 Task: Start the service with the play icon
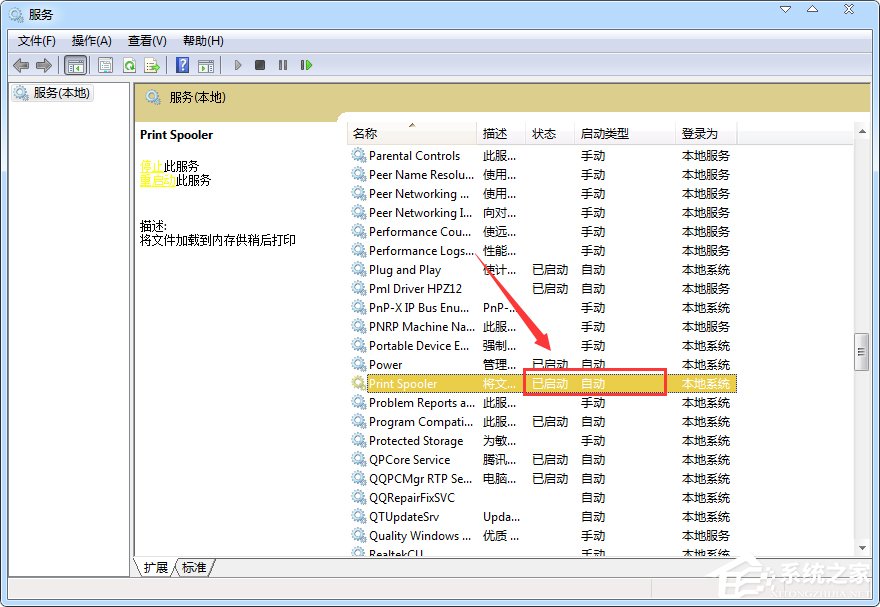[x=237, y=65]
